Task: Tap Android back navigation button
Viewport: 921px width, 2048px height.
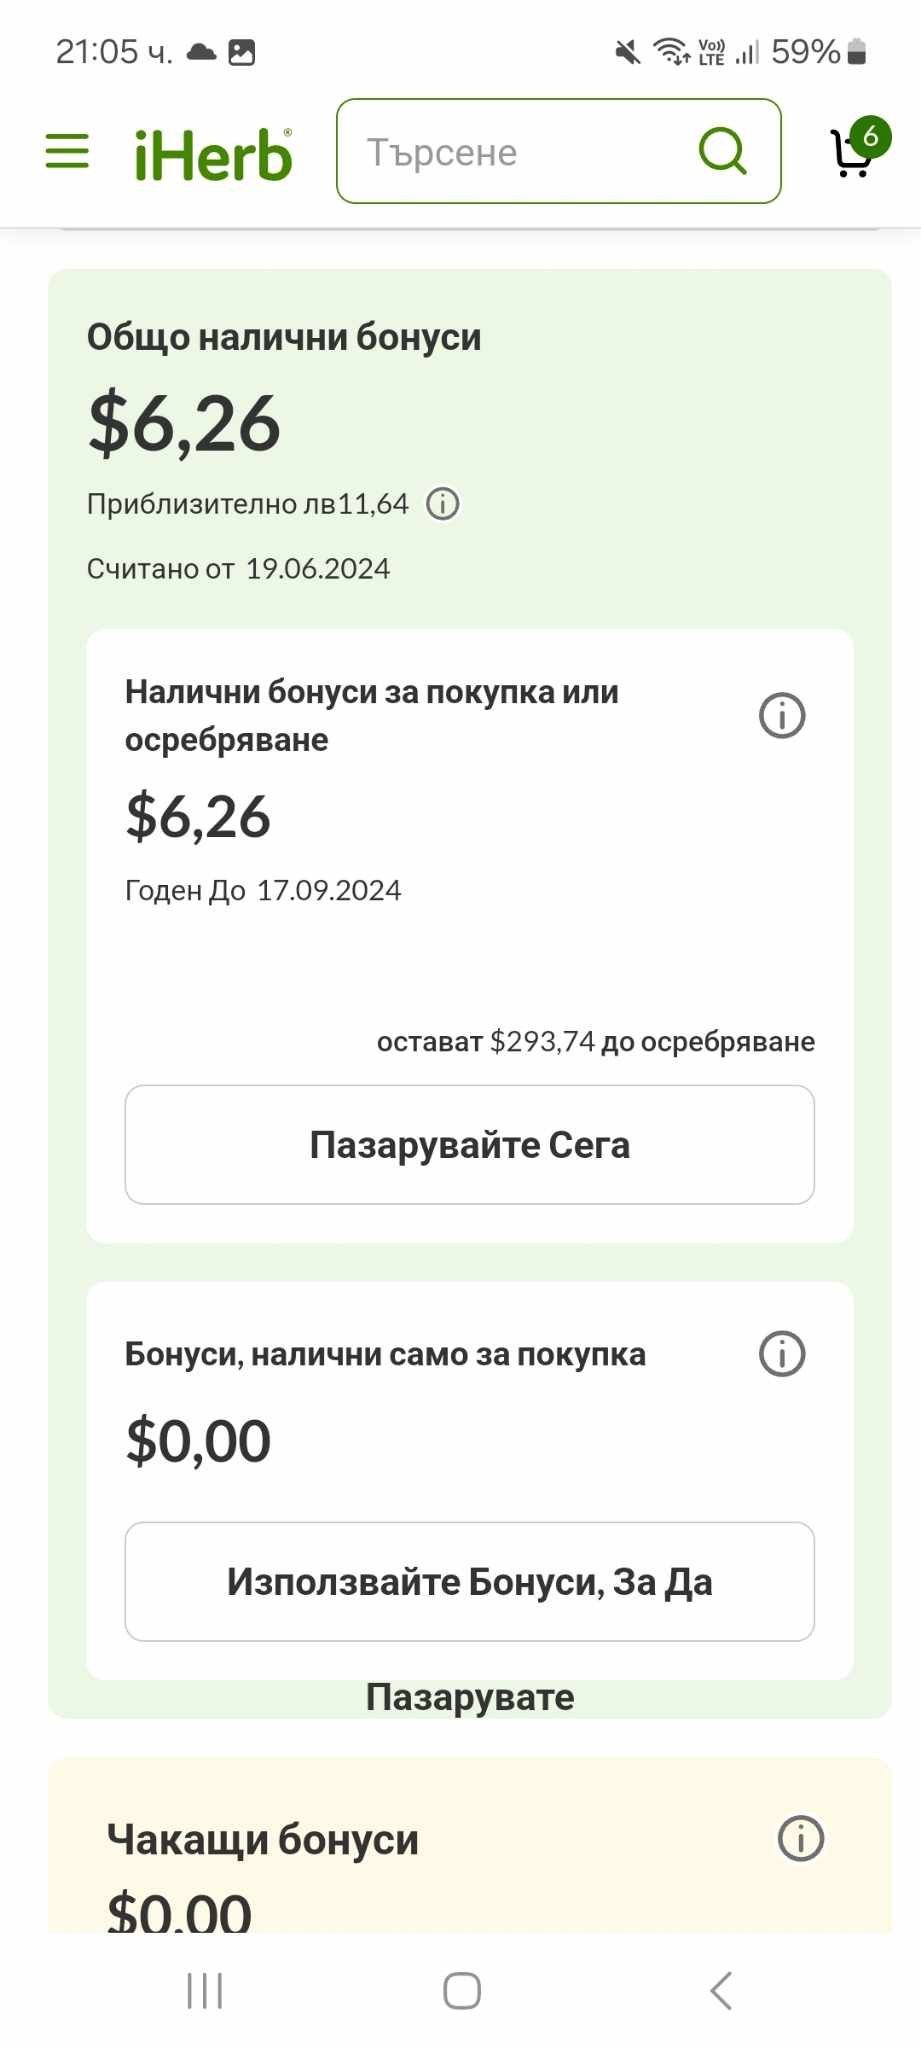Action: point(721,1991)
